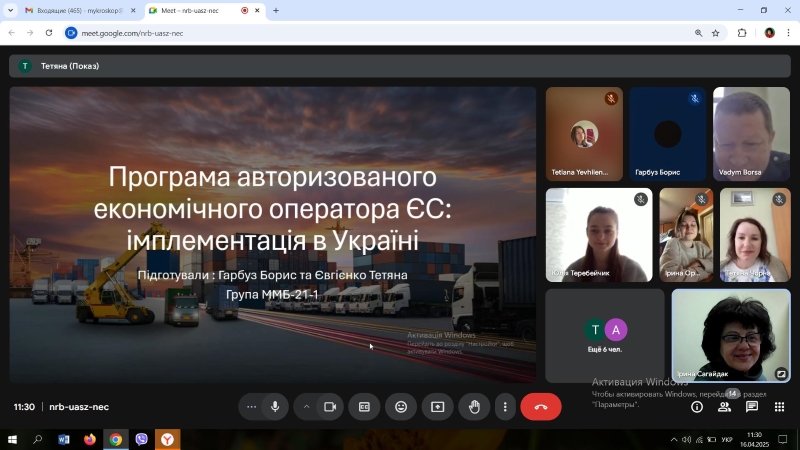Switch to the Gmail Входящие tab

(x=79, y=10)
